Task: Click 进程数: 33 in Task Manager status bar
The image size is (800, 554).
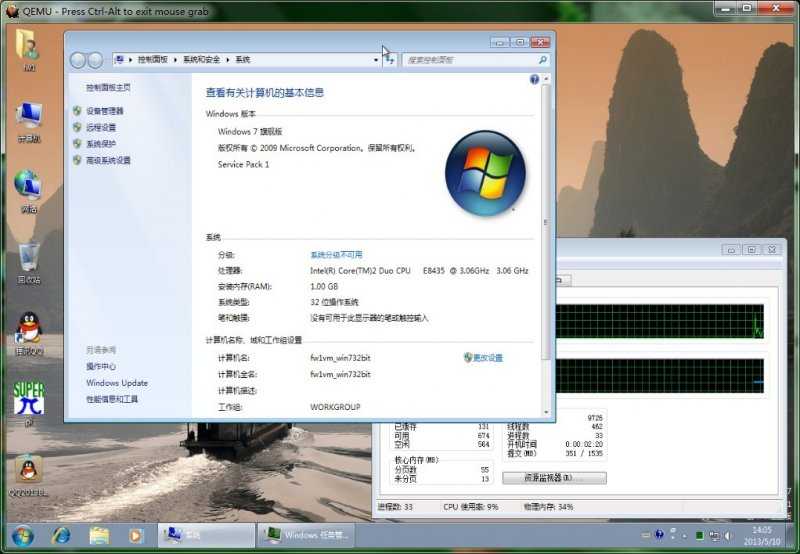Action: [x=395, y=507]
